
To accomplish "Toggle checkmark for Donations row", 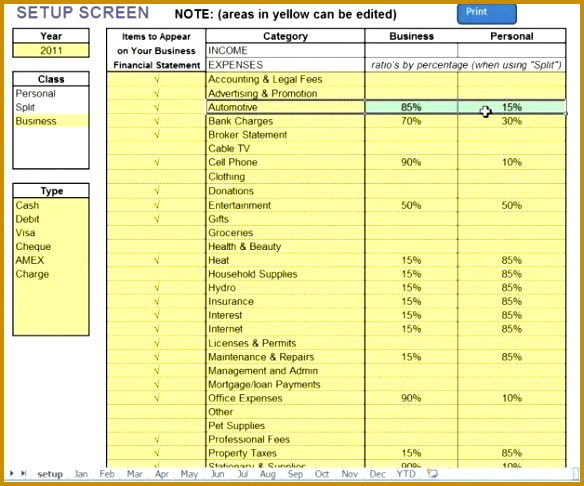I will click(156, 191).
